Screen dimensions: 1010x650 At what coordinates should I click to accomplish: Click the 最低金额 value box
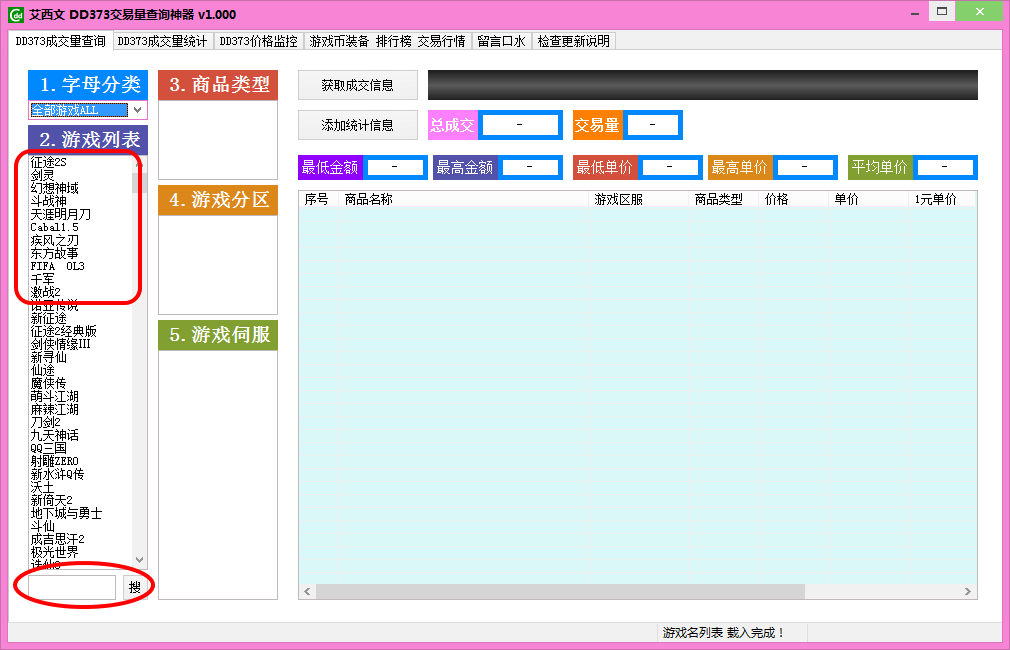coord(395,167)
